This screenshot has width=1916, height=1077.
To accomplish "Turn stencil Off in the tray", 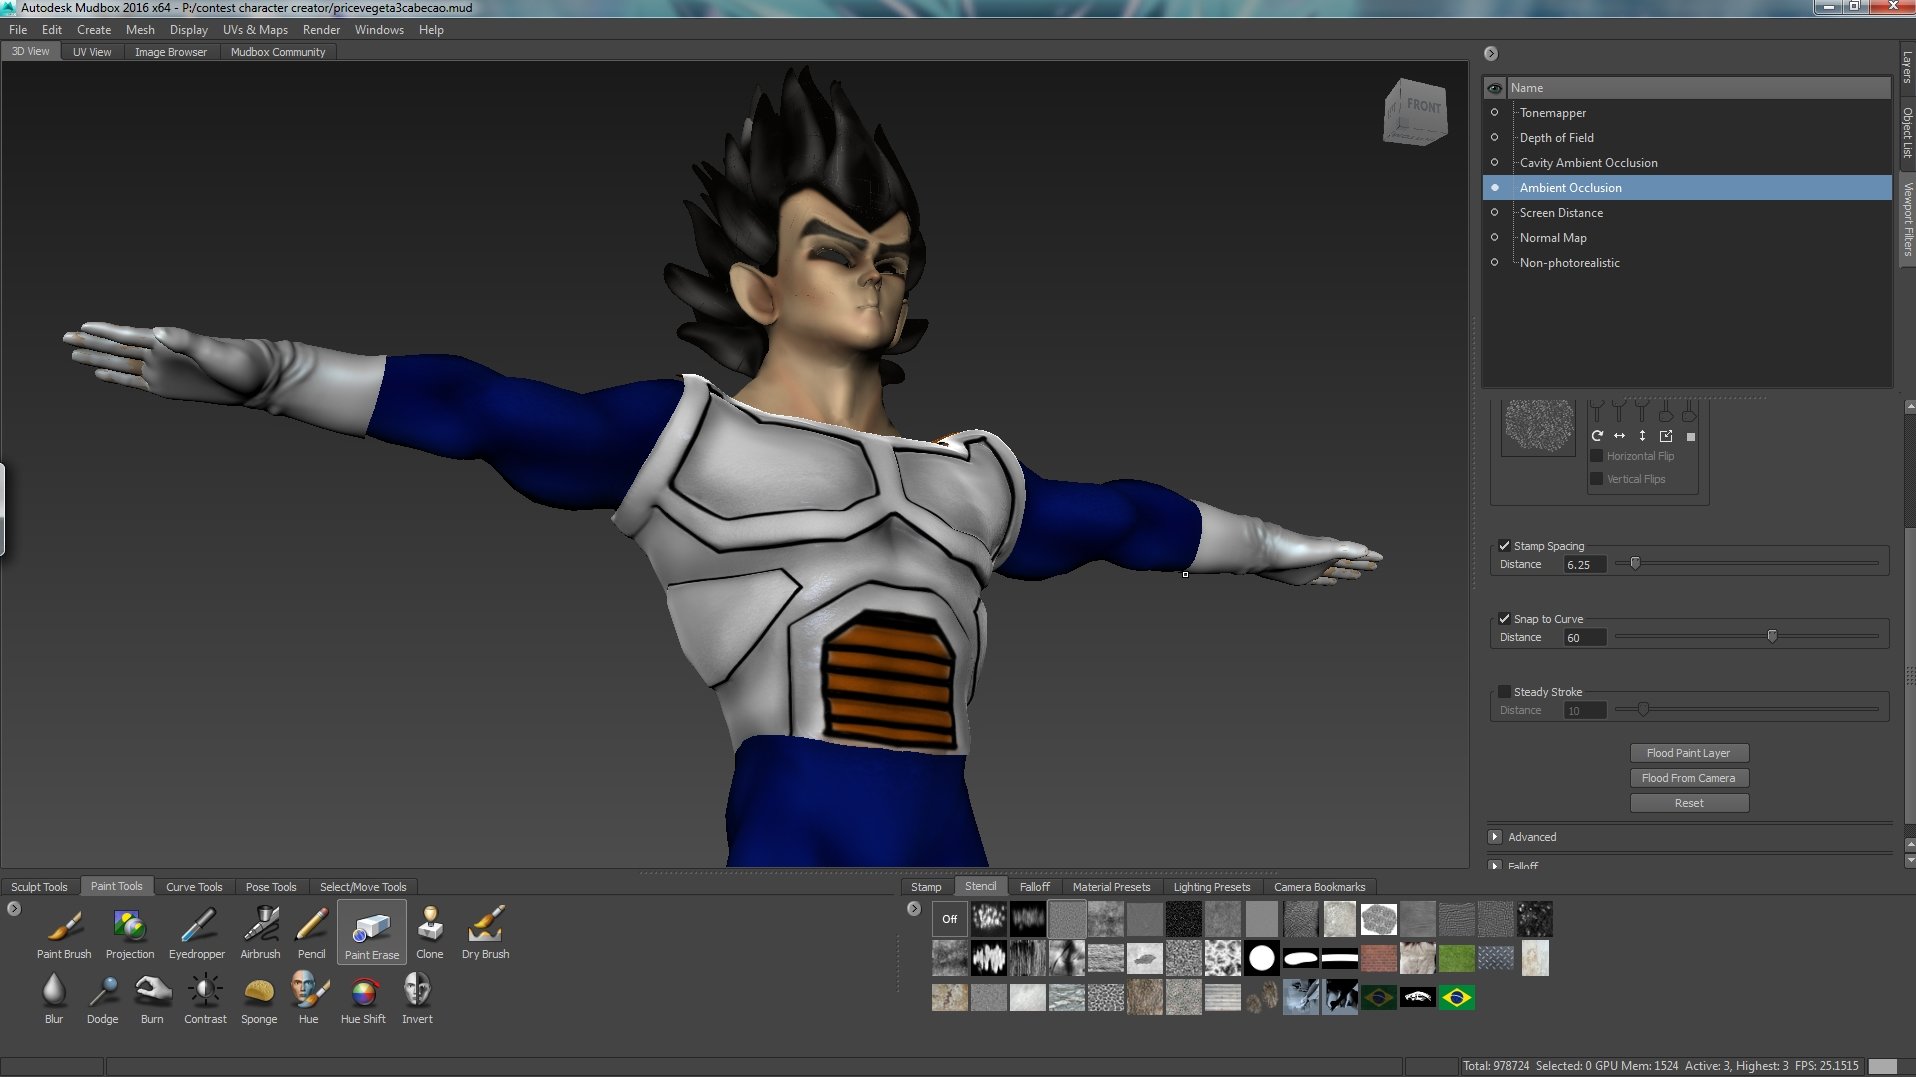I will pos(950,919).
